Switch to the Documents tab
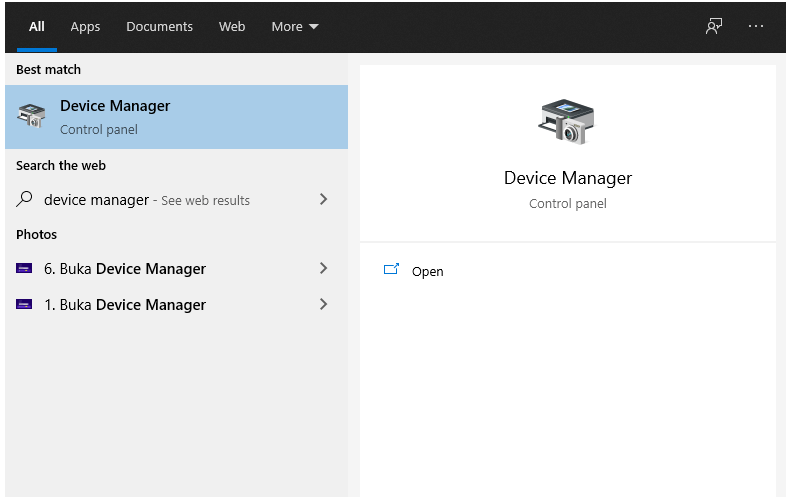Viewport: 789px width, 500px height. point(159,26)
